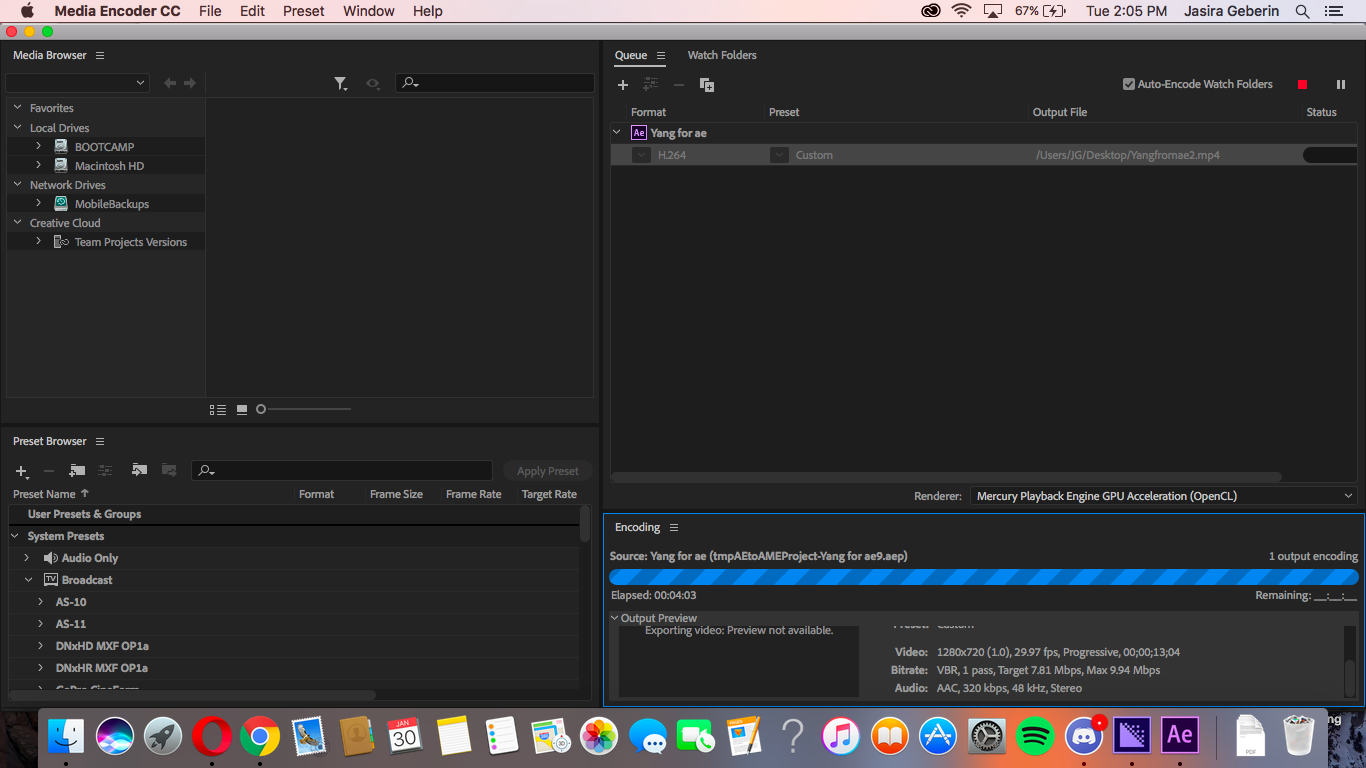Pause the encoding queue
The image size is (1366, 768).
click(1341, 85)
